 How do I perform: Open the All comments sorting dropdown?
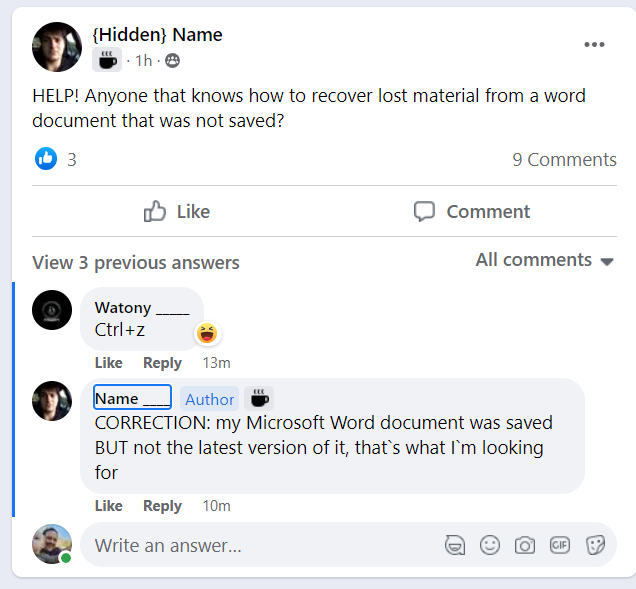point(545,260)
